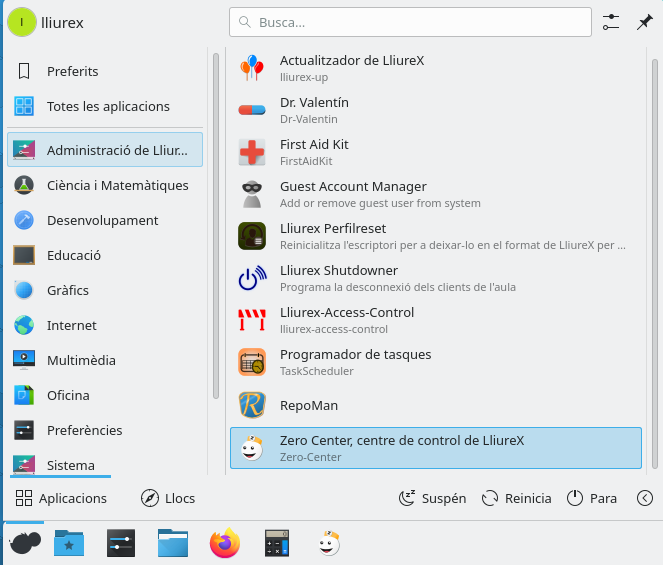Switch to the Aplicacions tab
Viewport: 663px width, 565px height.
(62, 498)
